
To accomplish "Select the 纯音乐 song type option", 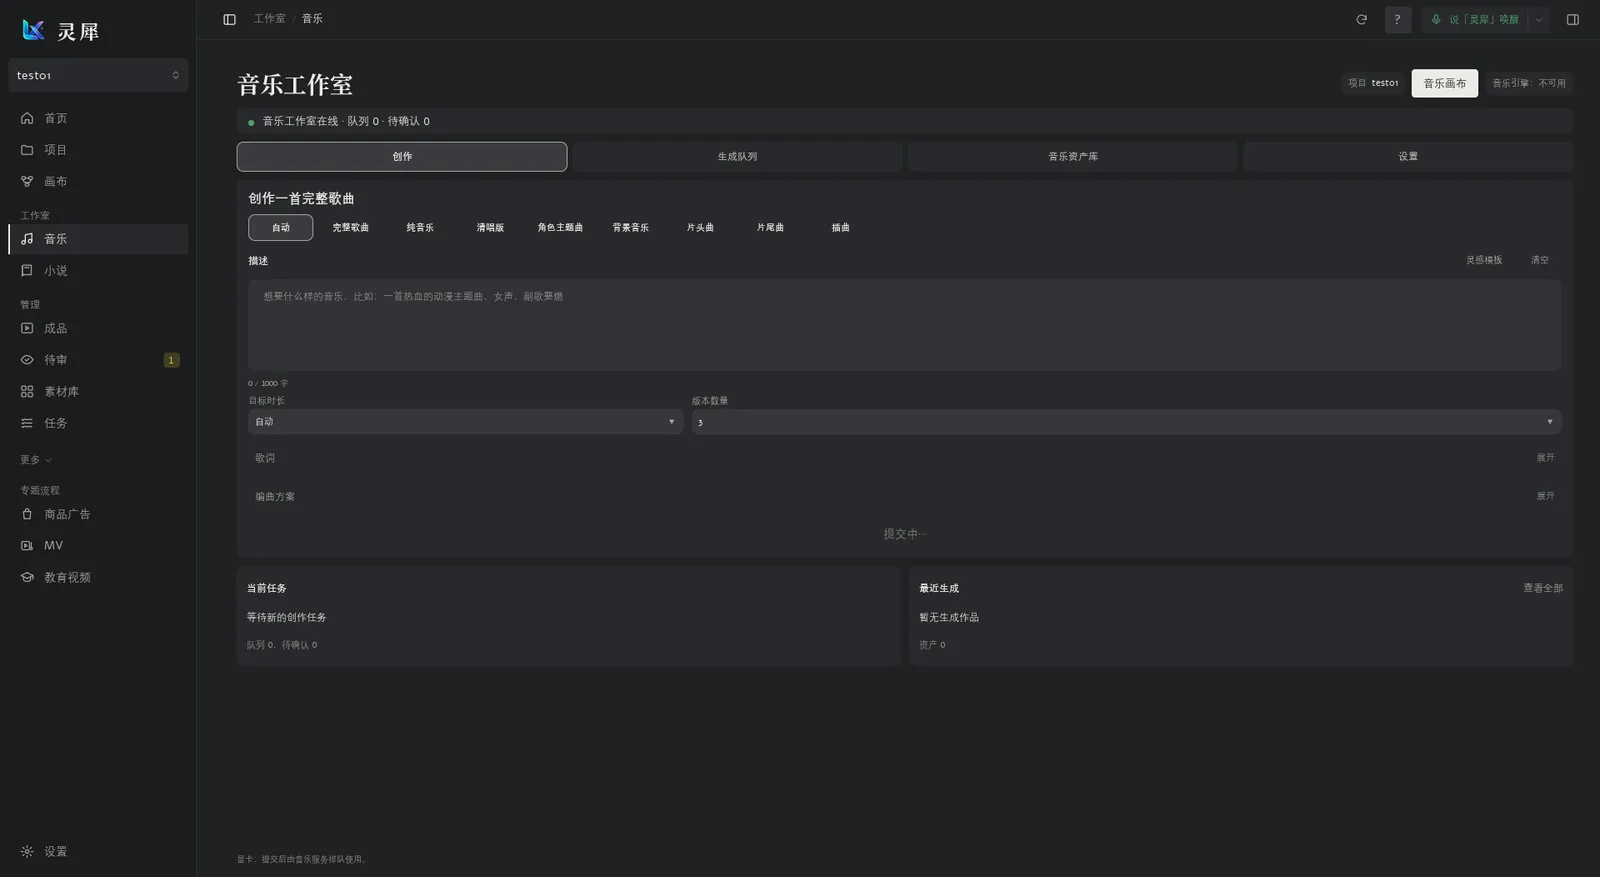I will tap(420, 227).
